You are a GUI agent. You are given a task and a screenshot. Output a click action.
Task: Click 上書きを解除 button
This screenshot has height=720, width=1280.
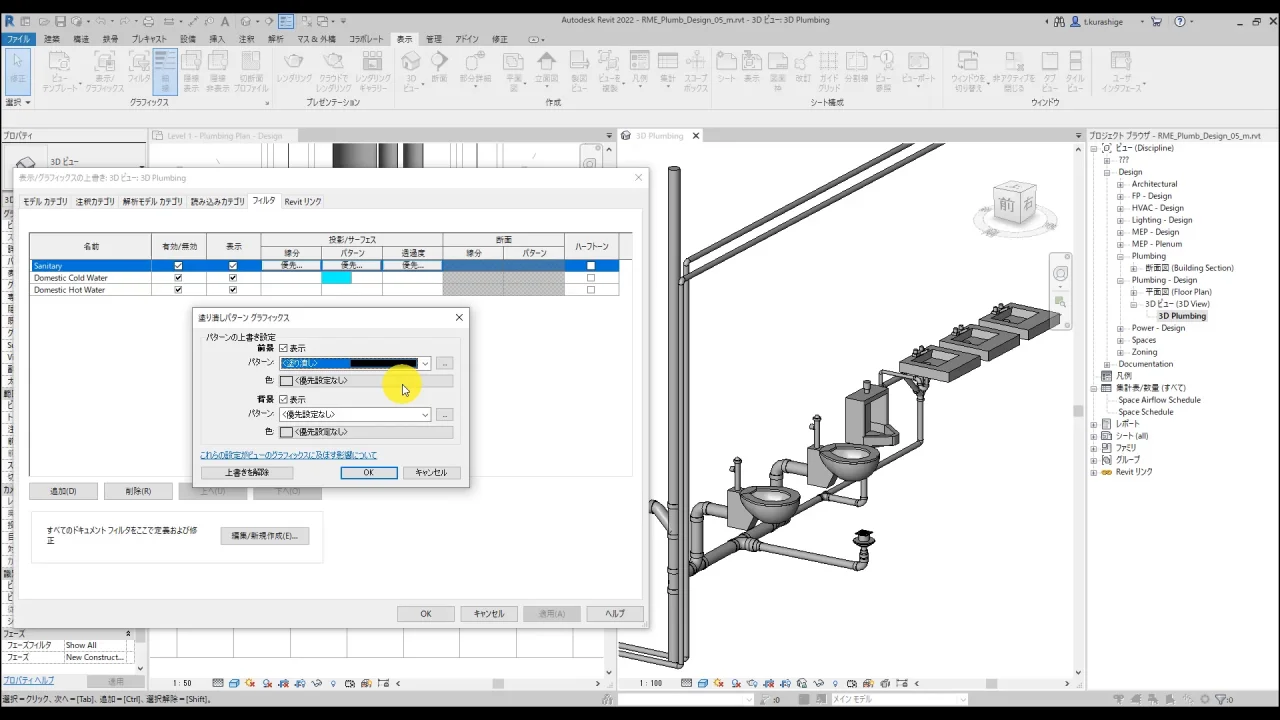[x=247, y=472]
